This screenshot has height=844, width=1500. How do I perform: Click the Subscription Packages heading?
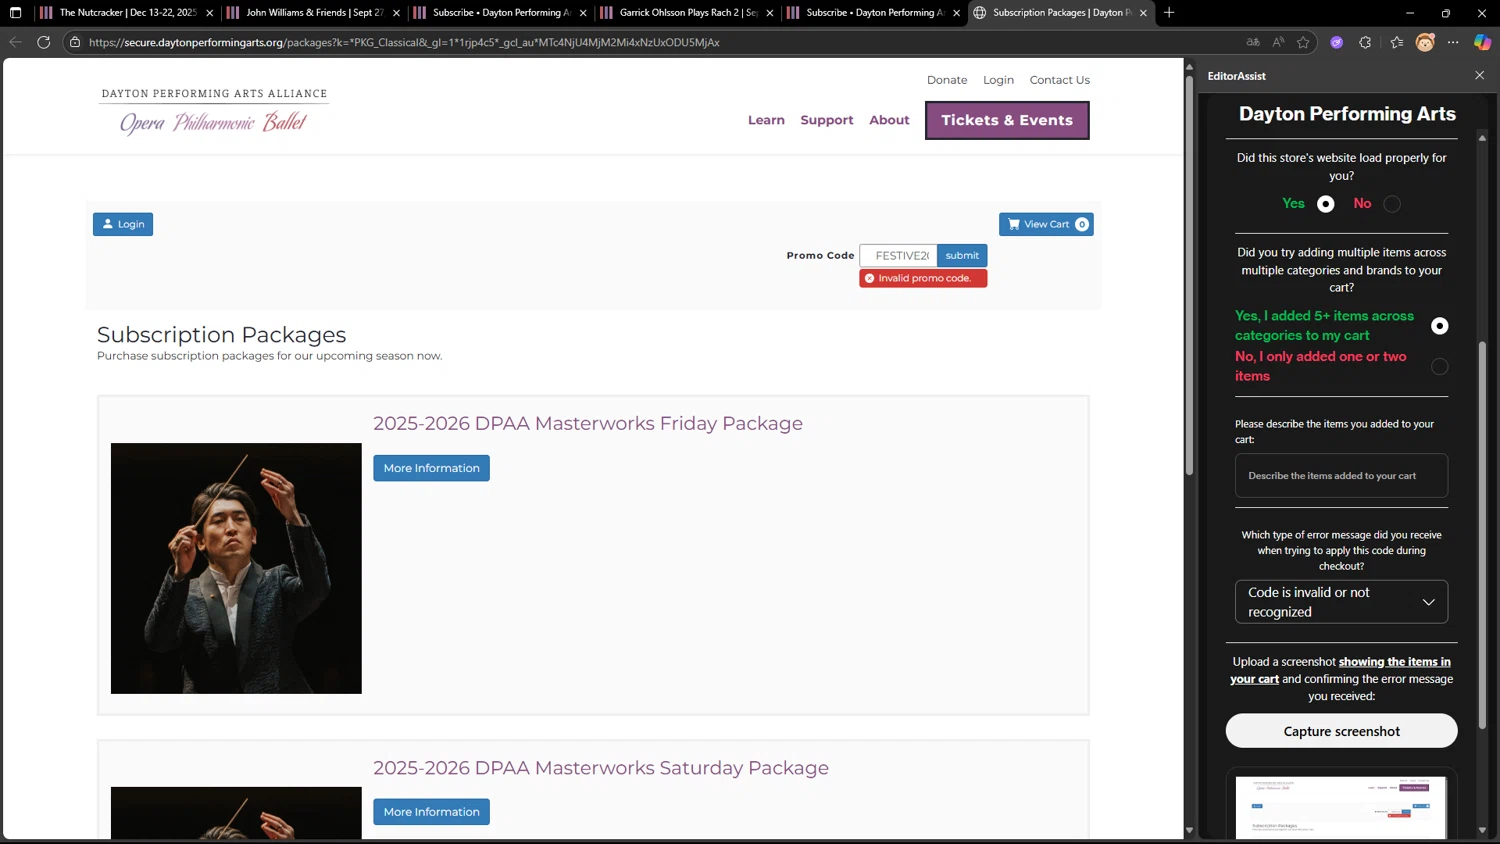(221, 335)
